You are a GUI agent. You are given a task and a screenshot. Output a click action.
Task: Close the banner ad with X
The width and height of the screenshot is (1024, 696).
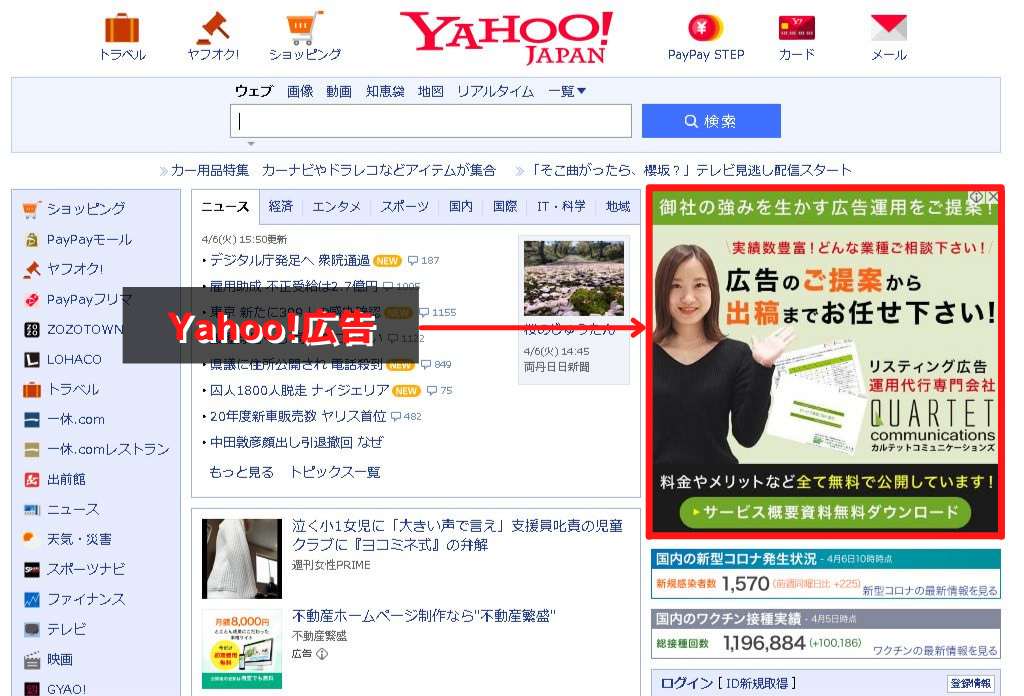(x=993, y=196)
